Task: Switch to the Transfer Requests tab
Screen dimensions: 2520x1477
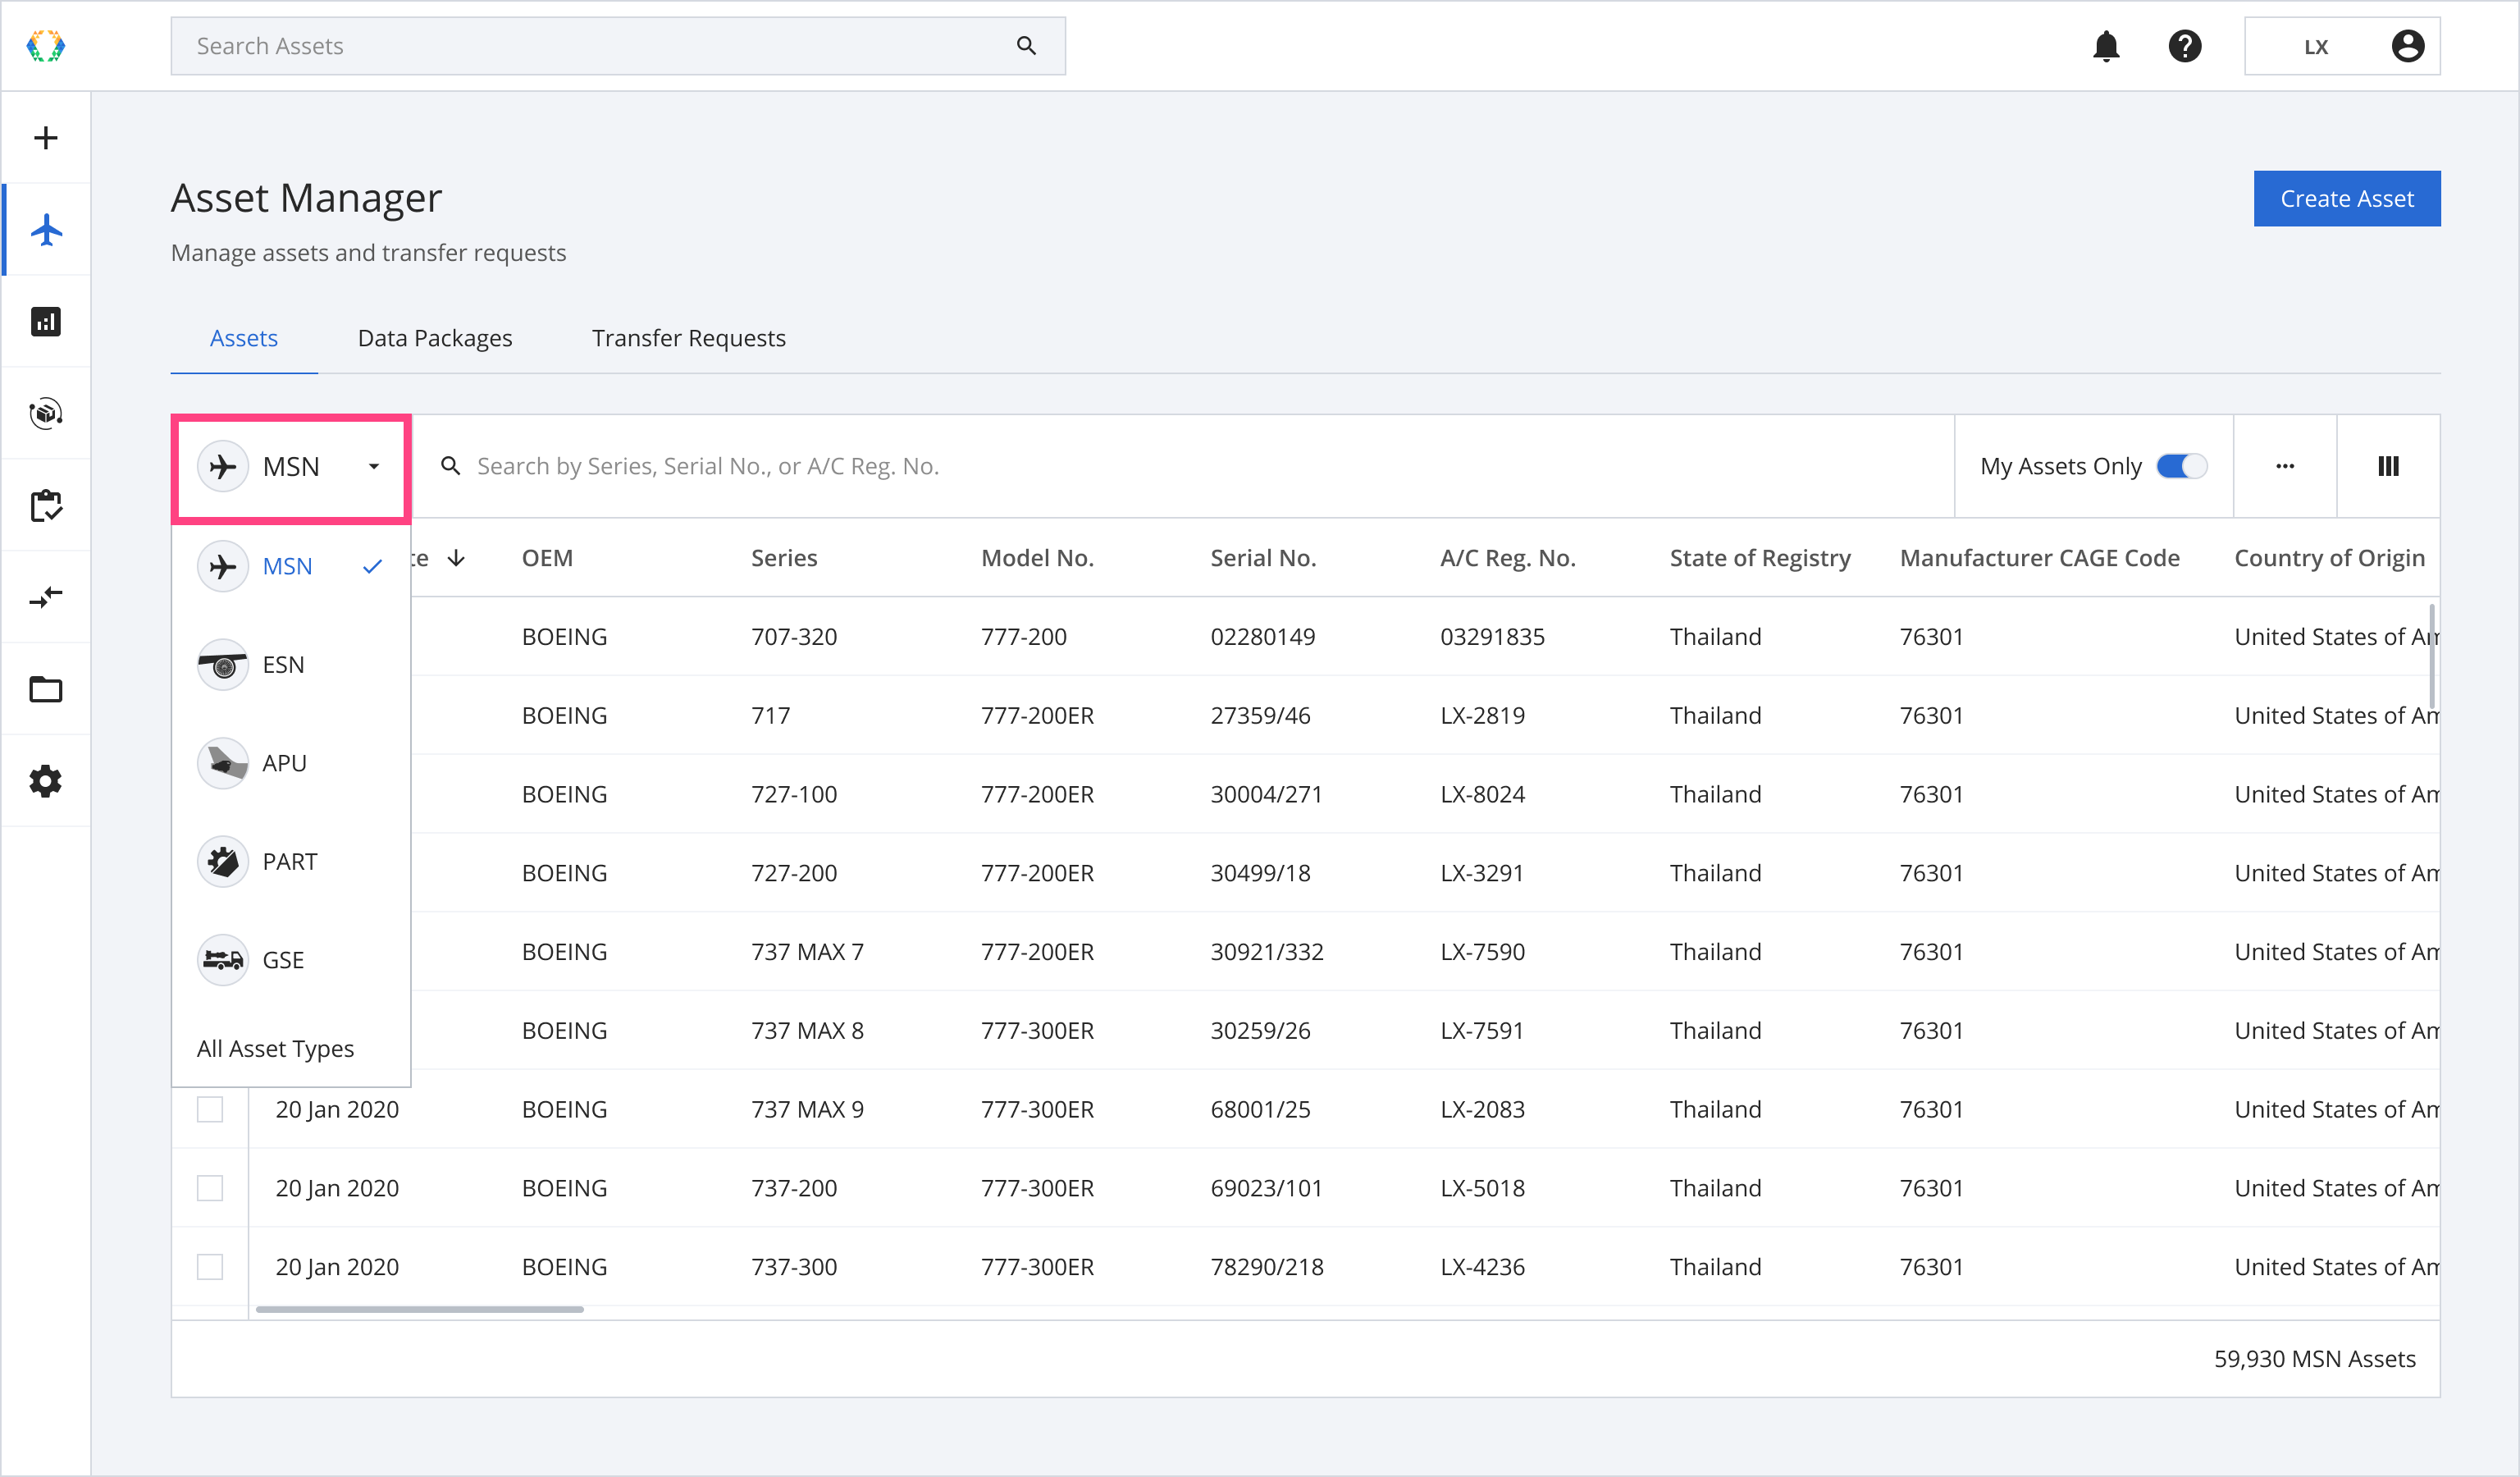Action: click(x=689, y=338)
